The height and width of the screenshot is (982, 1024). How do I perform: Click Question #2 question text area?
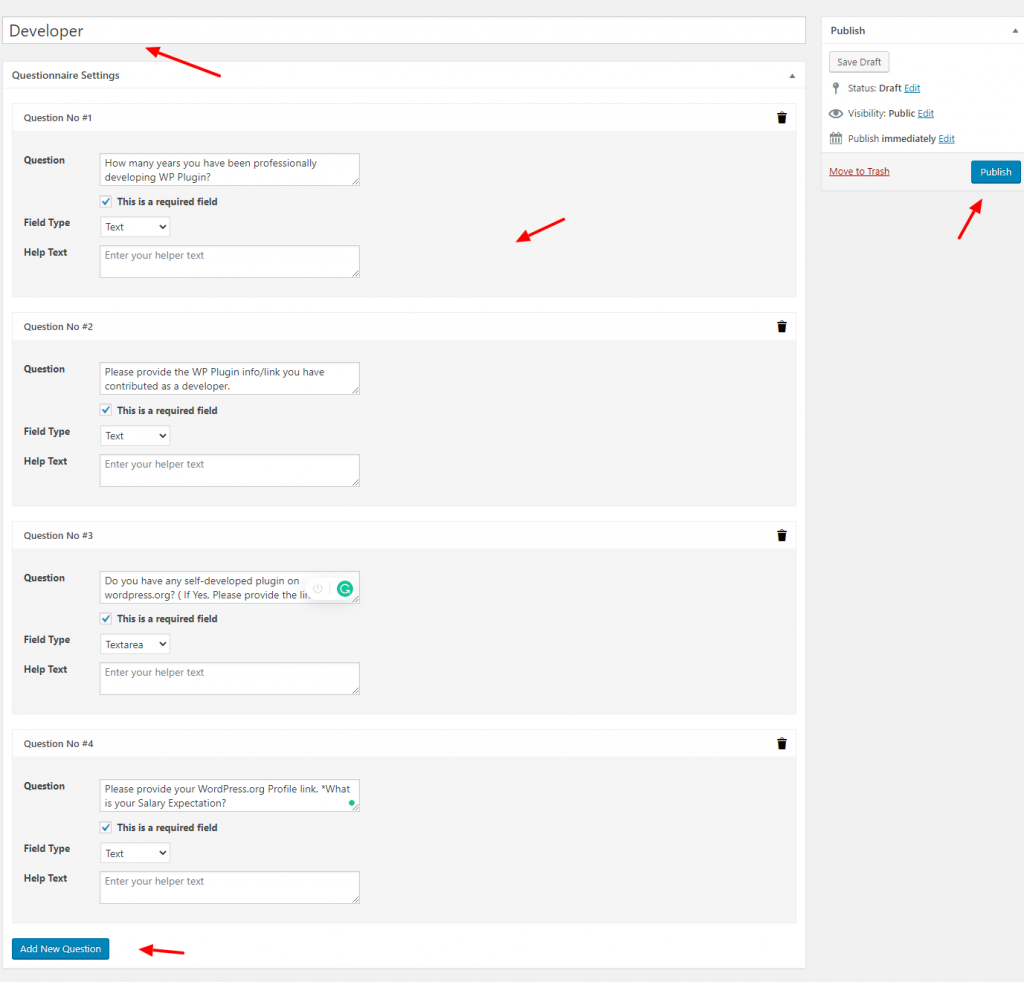pyautogui.click(x=229, y=379)
